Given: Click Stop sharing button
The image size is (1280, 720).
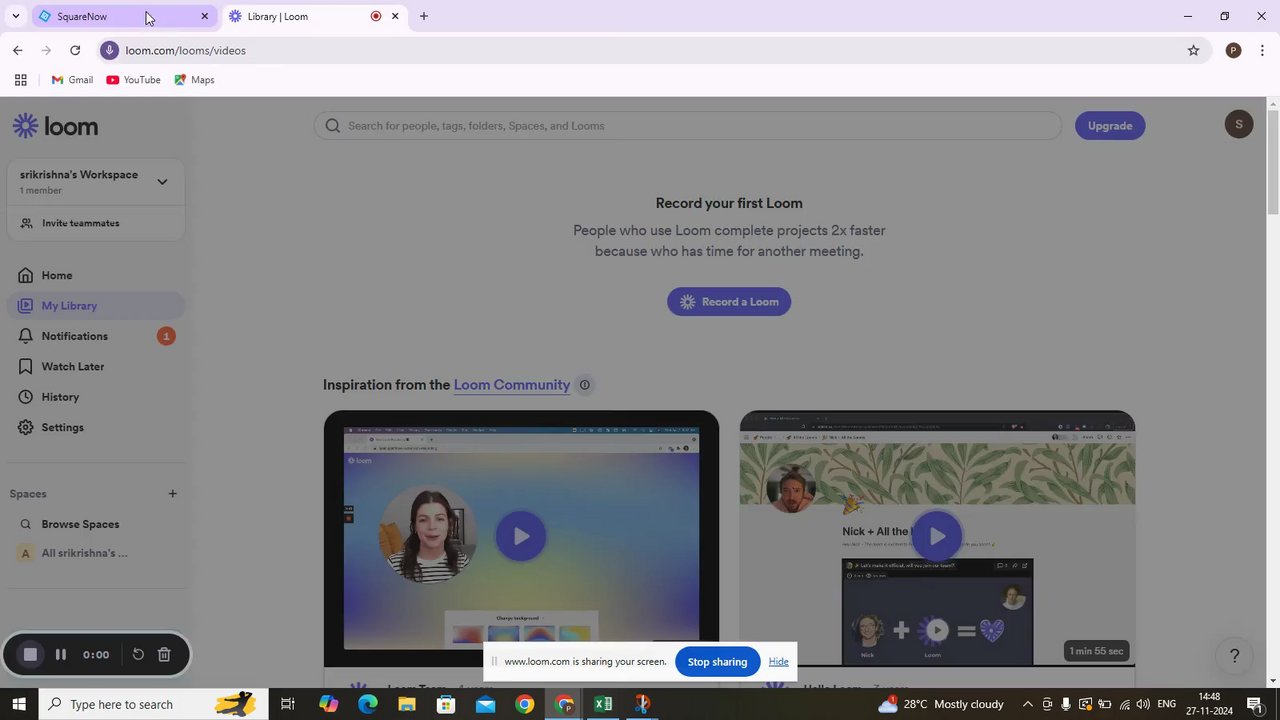Looking at the screenshot, I should coord(717,662).
